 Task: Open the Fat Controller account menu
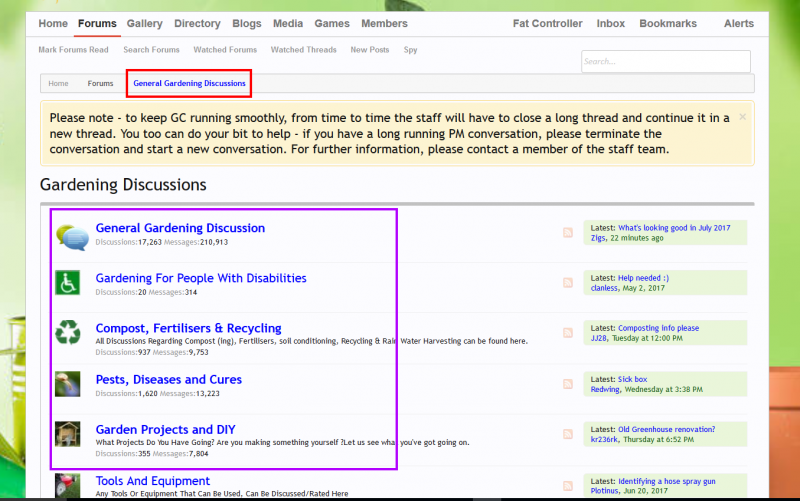click(547, 23)
